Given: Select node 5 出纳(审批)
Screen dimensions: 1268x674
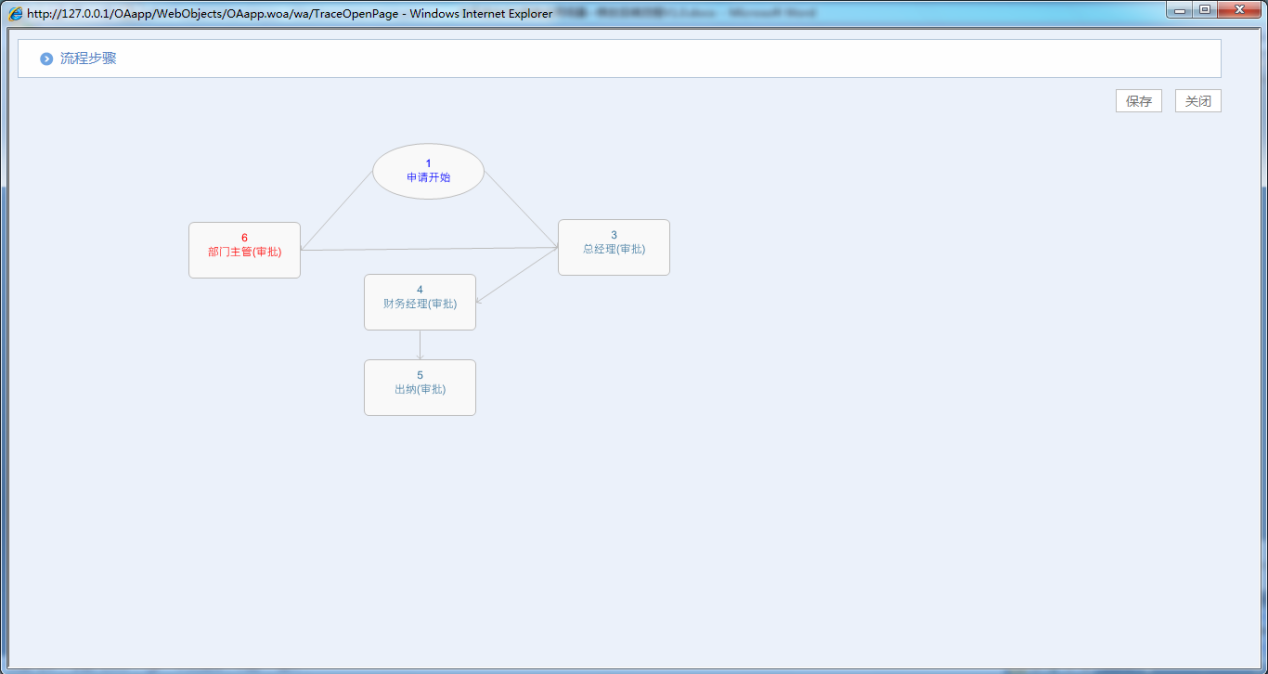Looking at the screenshot, I should (x=419, y=387).
